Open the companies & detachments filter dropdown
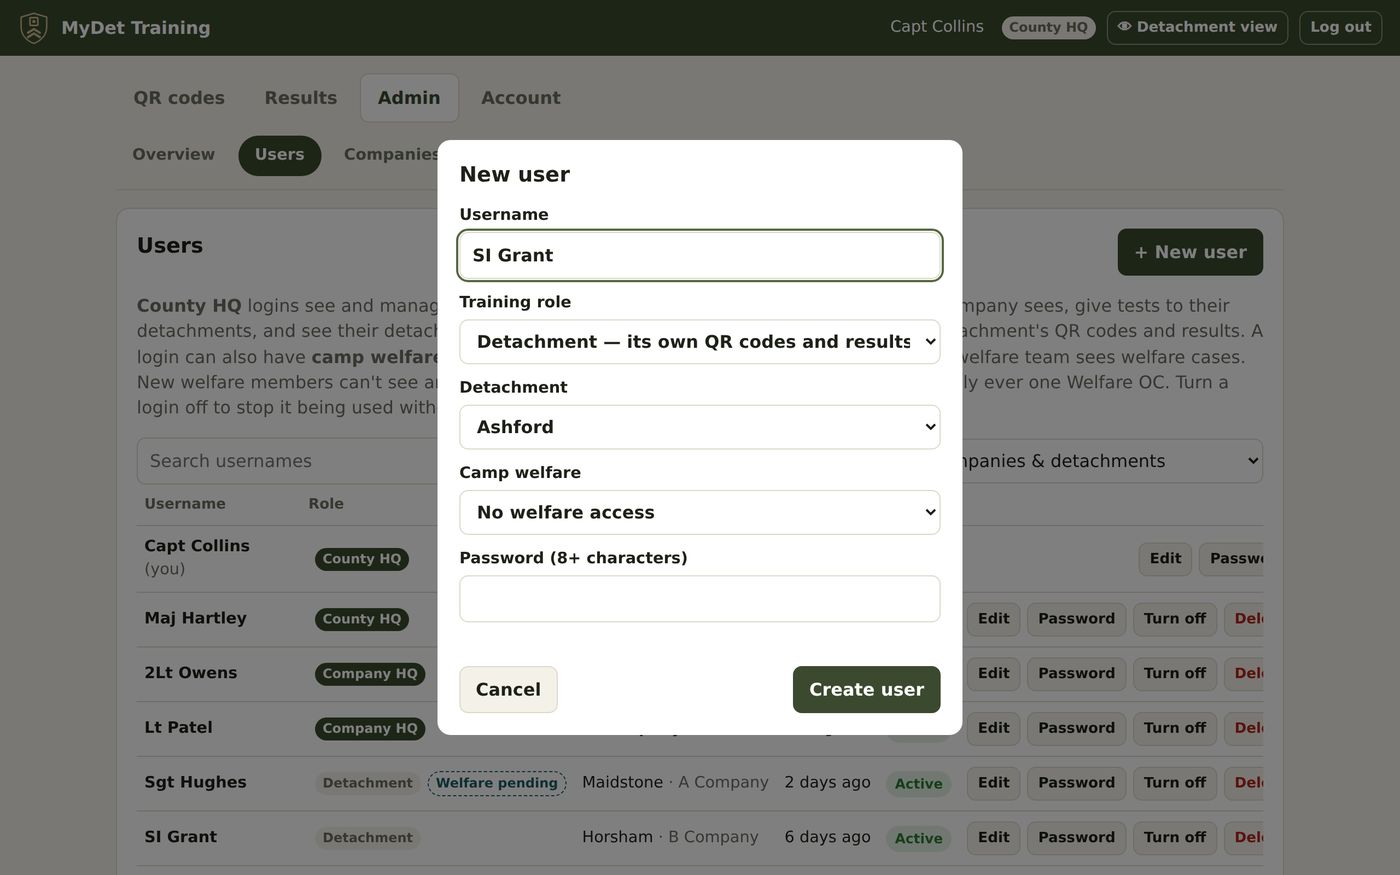This screenshot has width=1400, height=875. pyautogui.click(x=1110, y=461)
